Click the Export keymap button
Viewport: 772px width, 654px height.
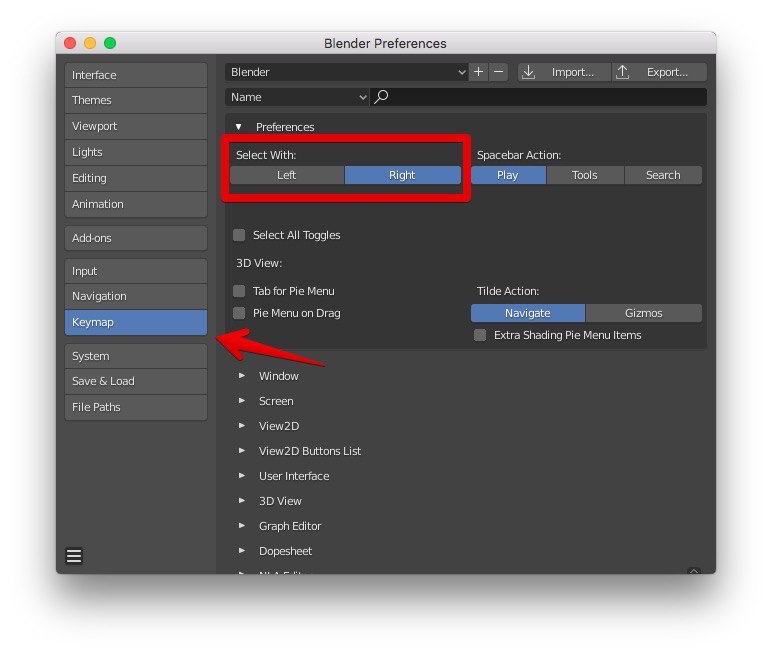pyautogui.click(x=656, y=72)
